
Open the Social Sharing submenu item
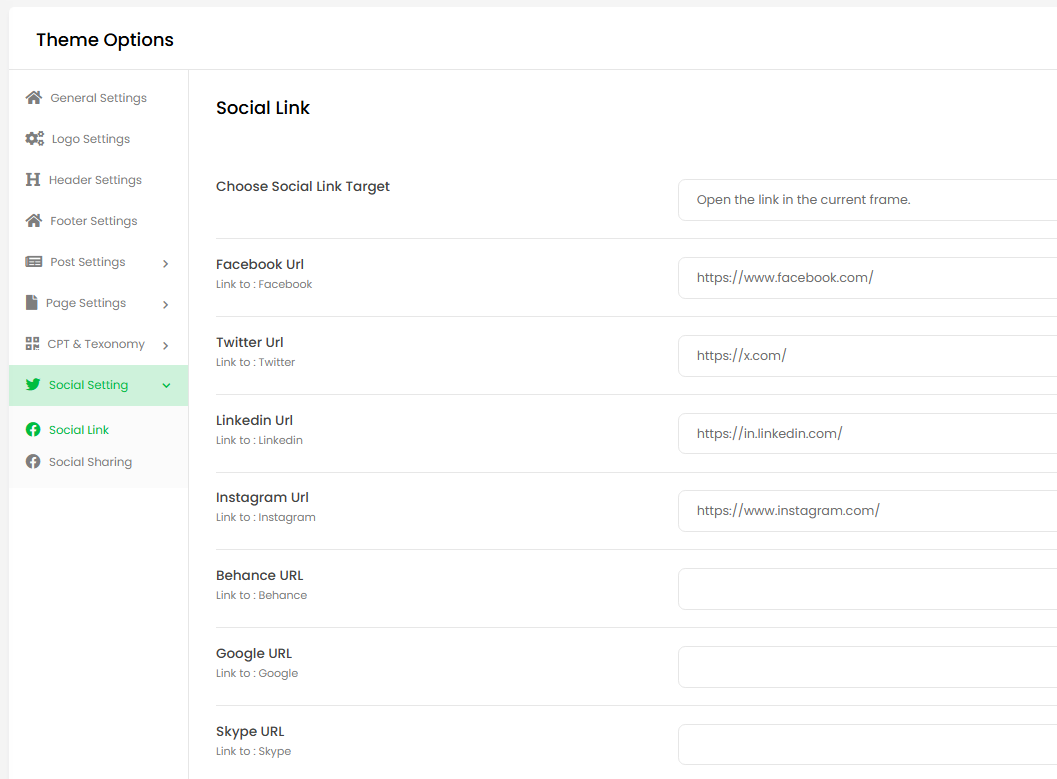click(x=90, y=462)
